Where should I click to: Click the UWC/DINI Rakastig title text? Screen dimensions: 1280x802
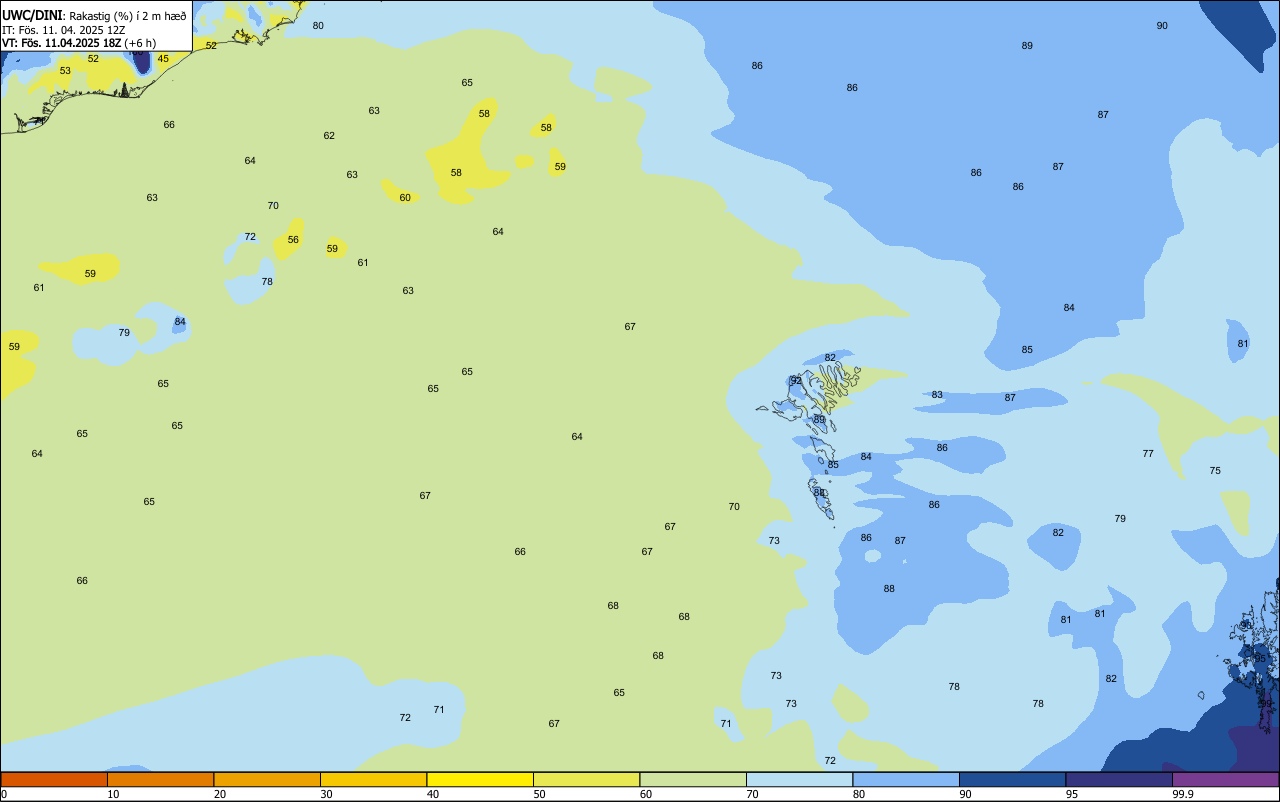click(x=94, y=15)
